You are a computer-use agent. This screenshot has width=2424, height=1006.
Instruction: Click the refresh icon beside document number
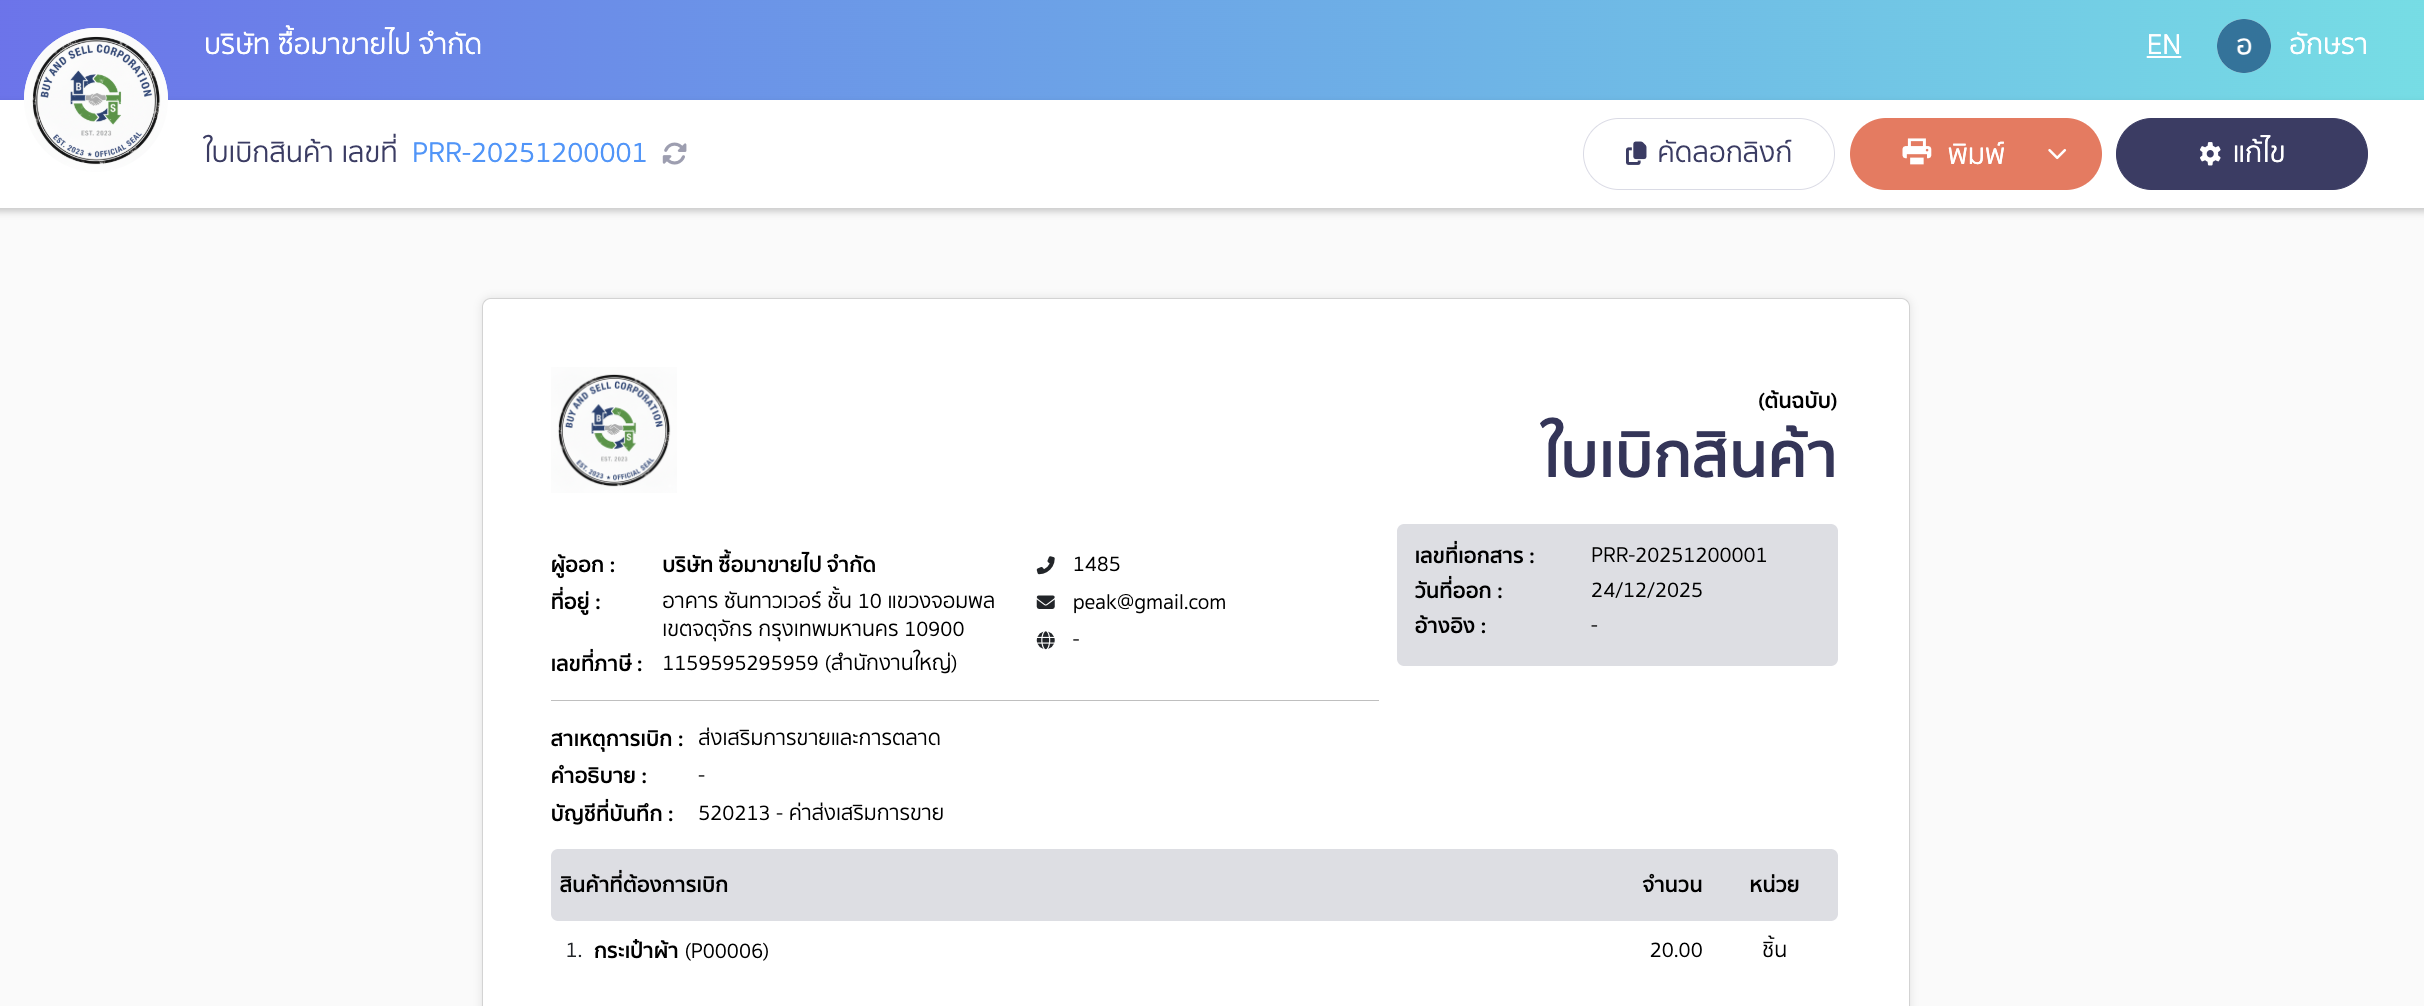675,153
